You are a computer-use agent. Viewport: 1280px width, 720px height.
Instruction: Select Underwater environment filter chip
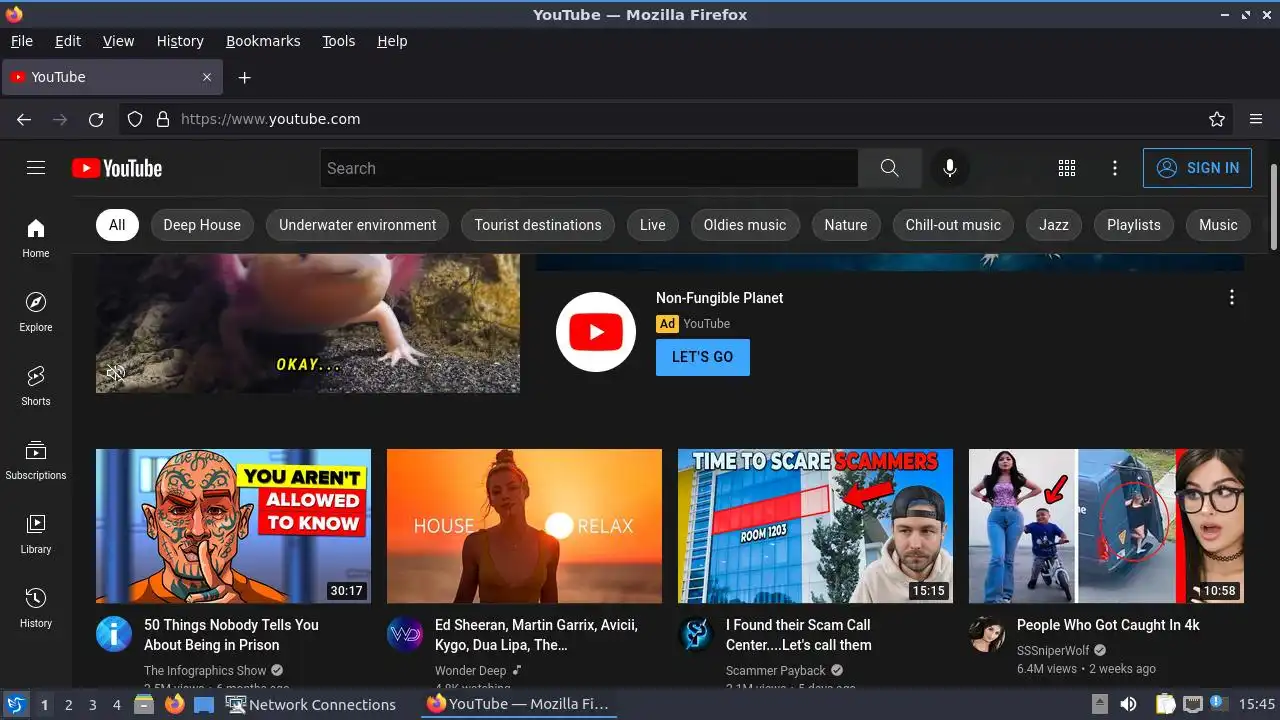(x=358, y=225)
